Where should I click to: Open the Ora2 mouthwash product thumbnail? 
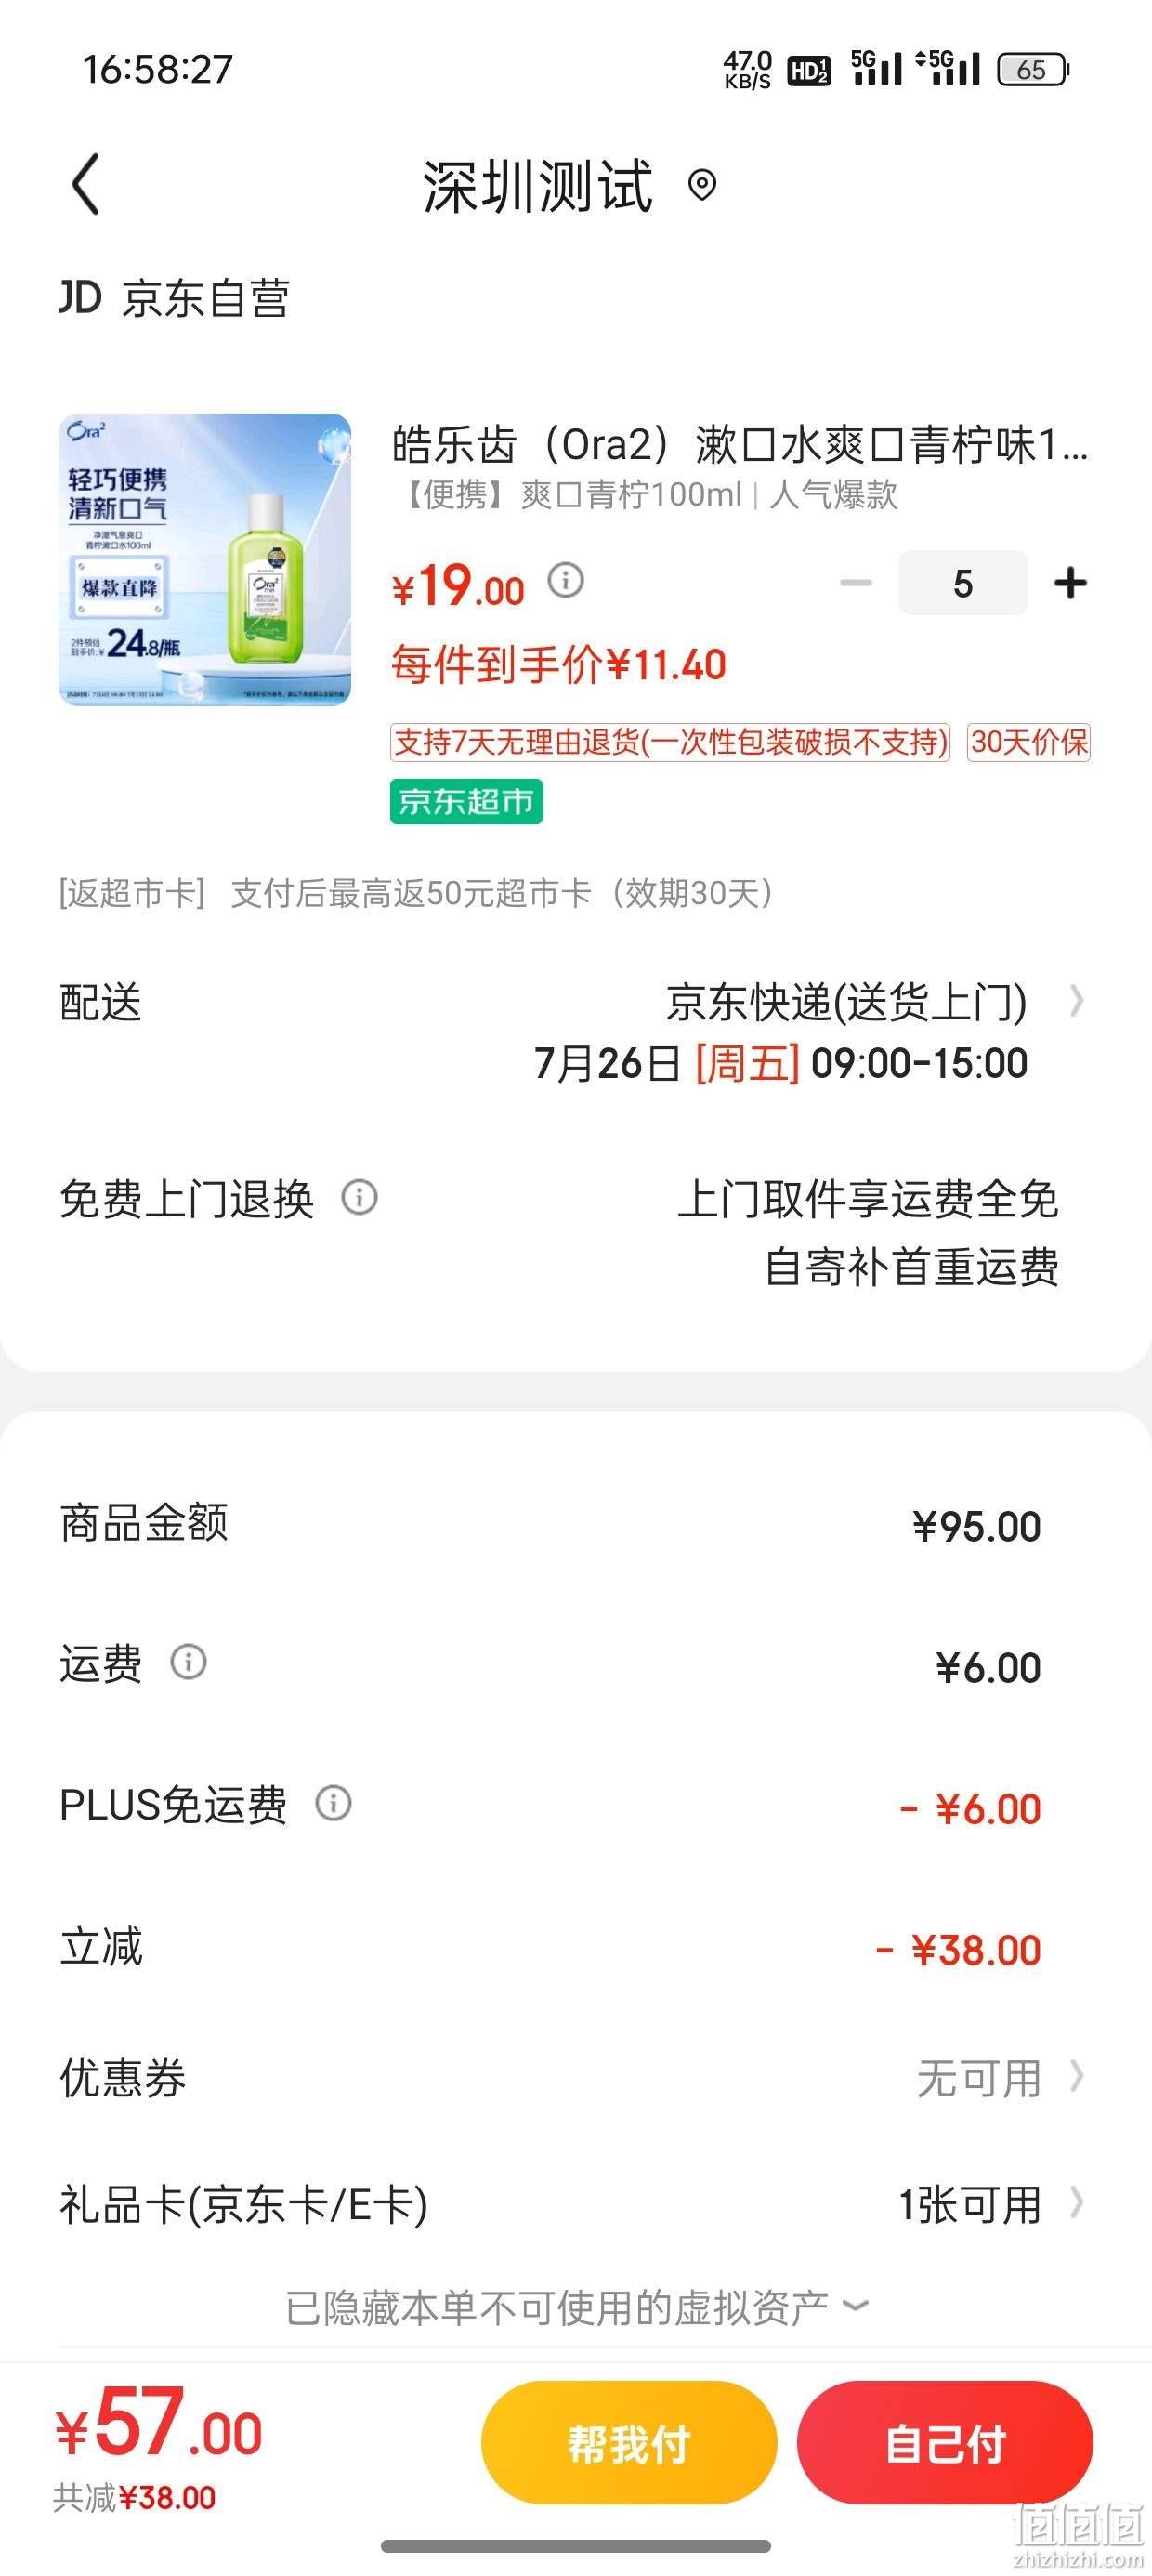pyautogui.click(x=205, y=560)
